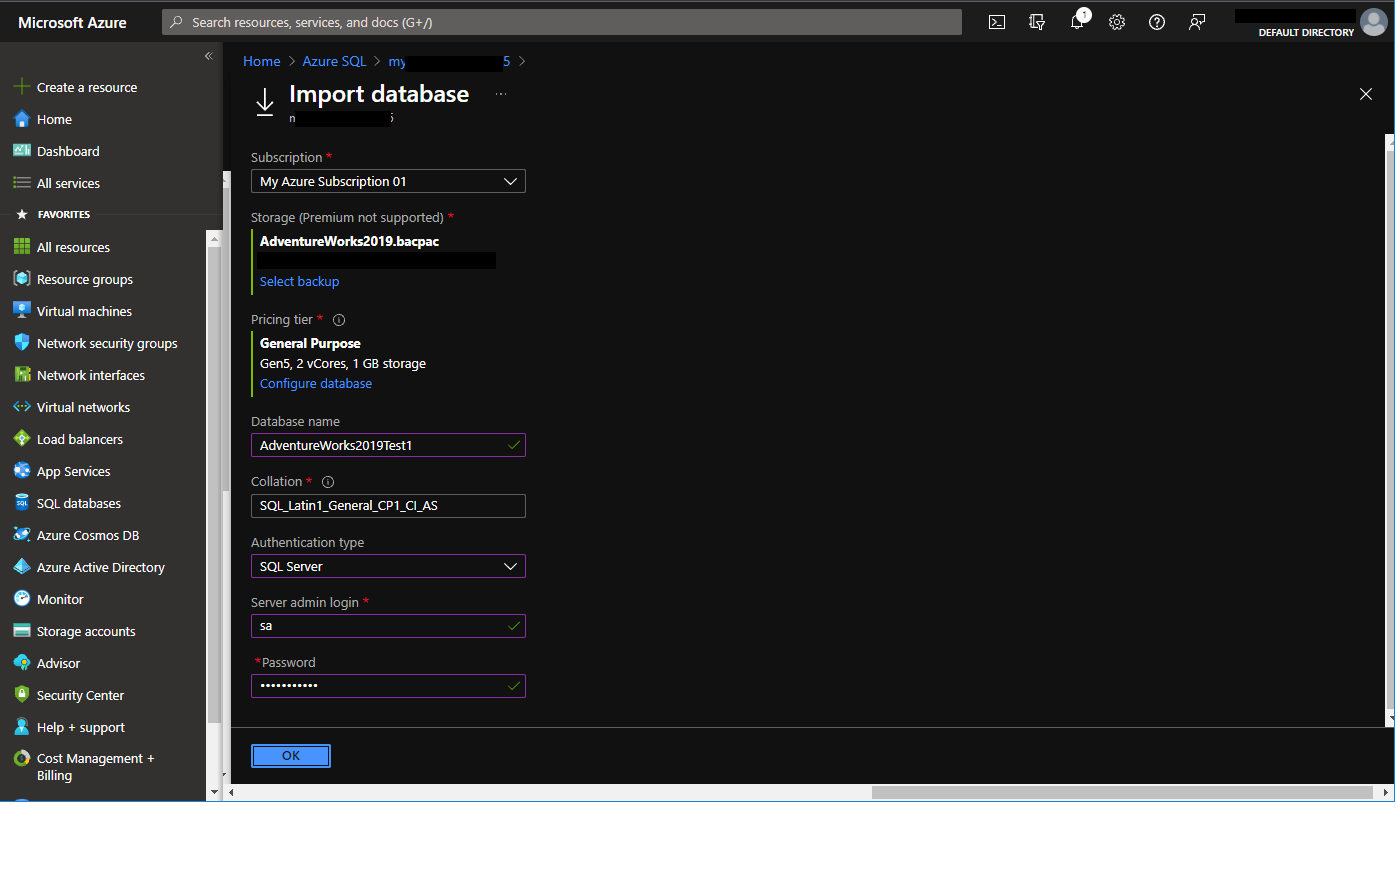1398x880 pixels.
Task: Click the Network interfaces icon
Action: [22, 375]
